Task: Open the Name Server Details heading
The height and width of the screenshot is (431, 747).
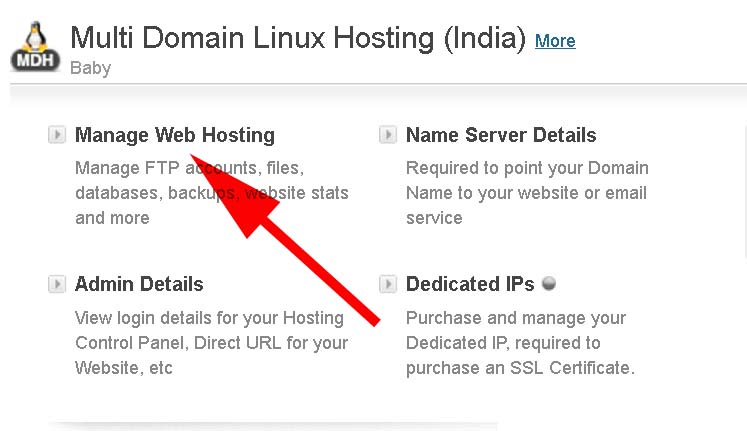Action: click(x=501, y=135)
